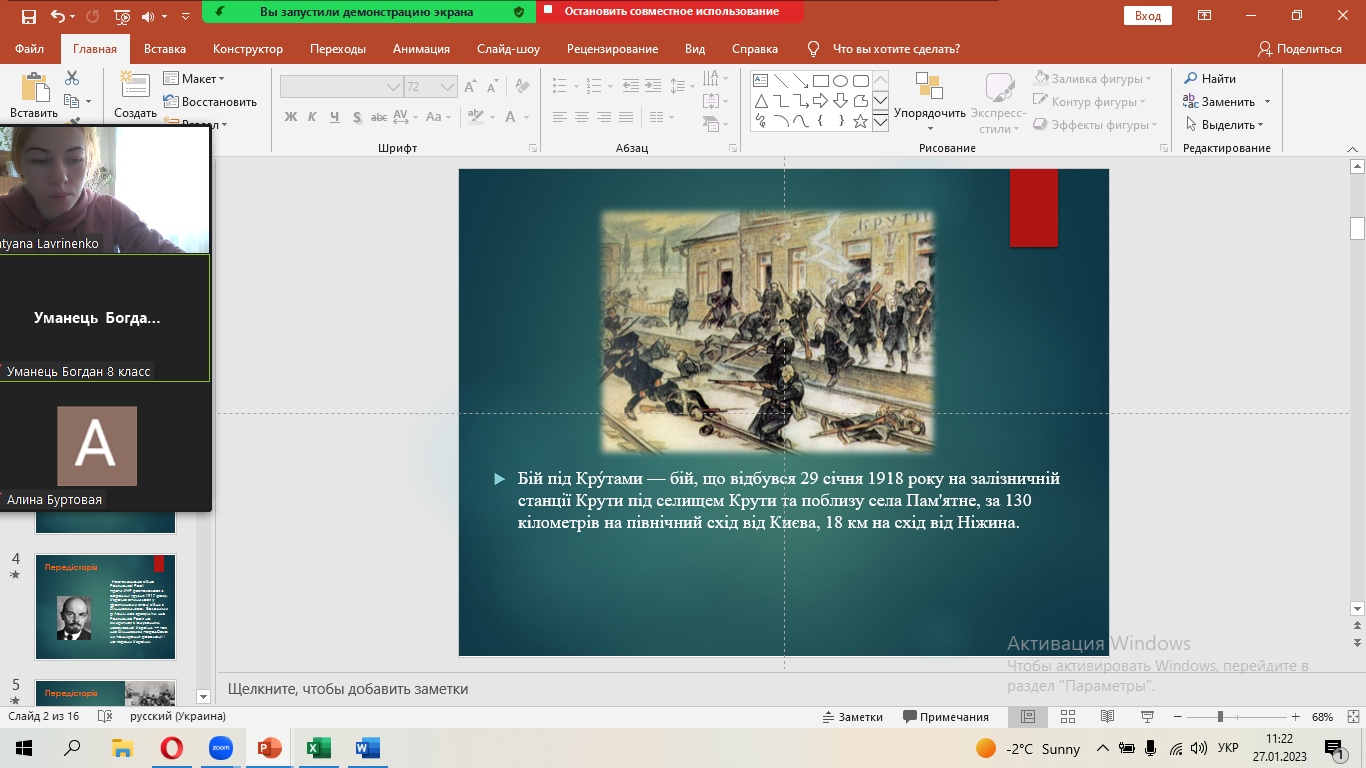Open Excel from the taskbar
Screen dimensions: 1366x768
click(x=318, y=747)
